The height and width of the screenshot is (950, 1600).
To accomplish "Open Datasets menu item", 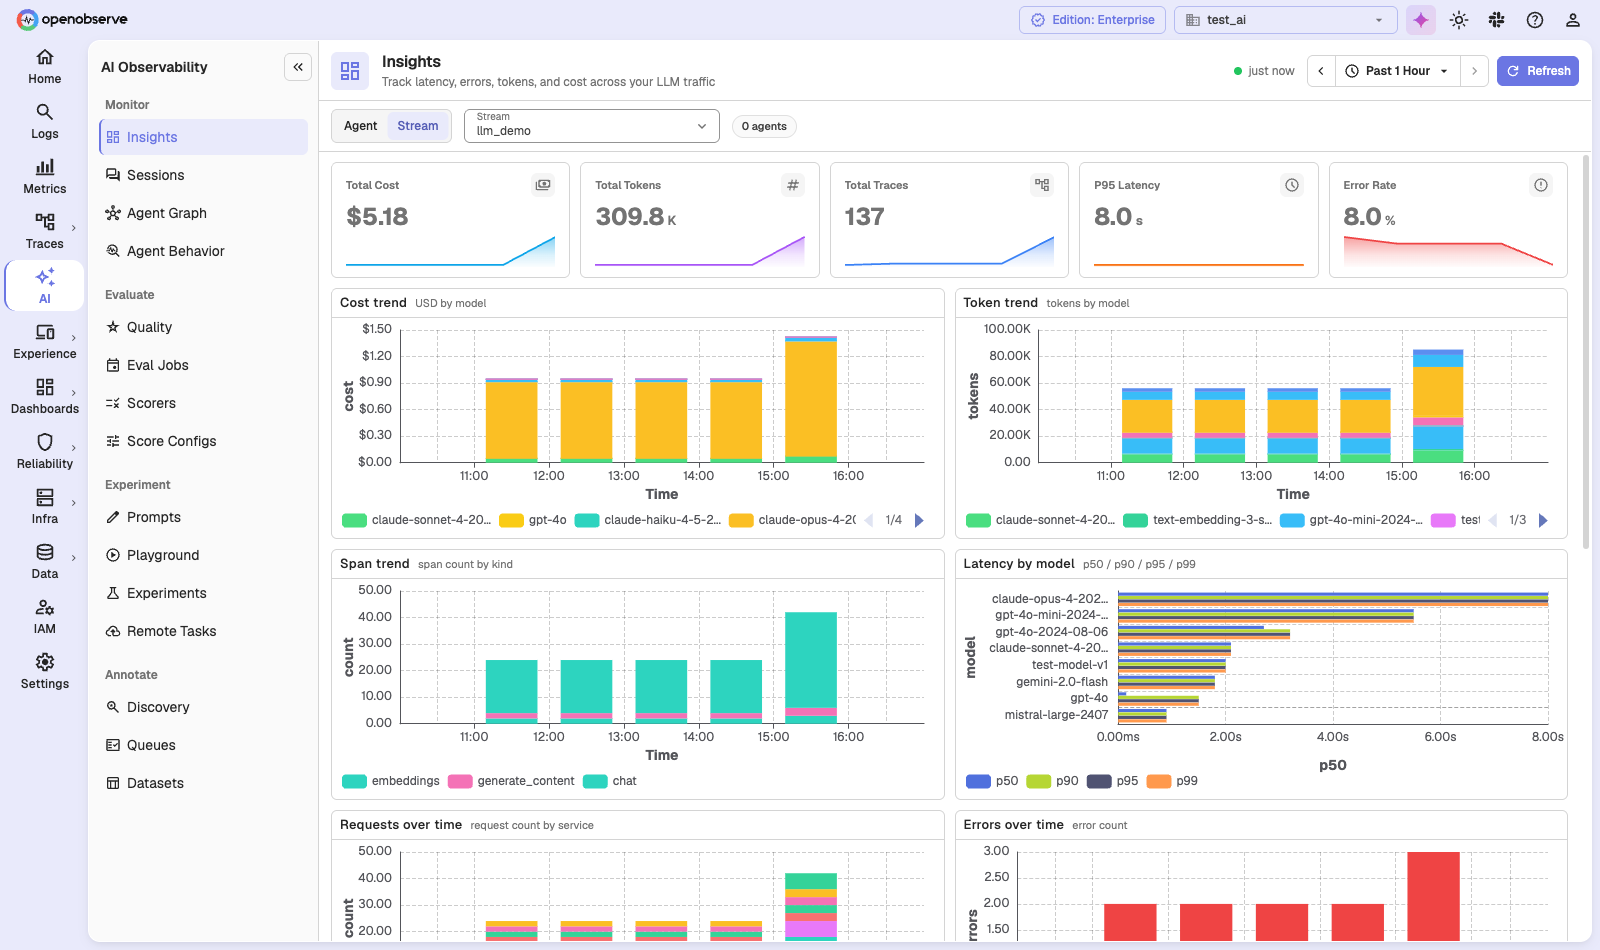I will click(x=204, y=783).
